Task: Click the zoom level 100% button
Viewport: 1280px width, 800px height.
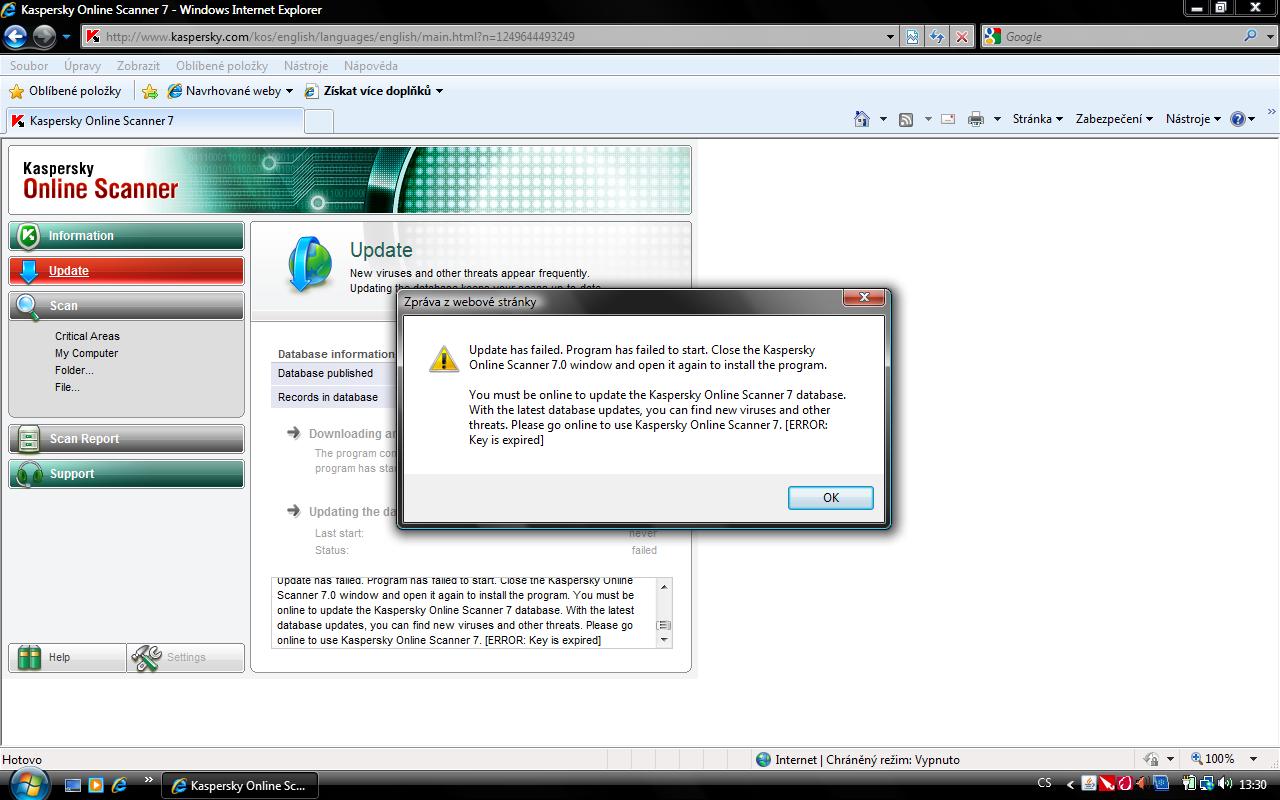Action: (x=1212, y=759)
